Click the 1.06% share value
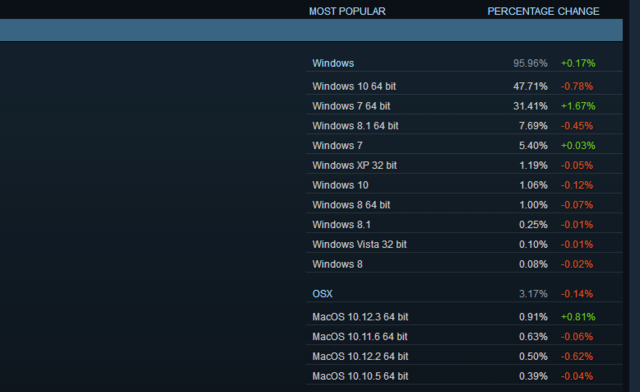 tap(533, 185)
